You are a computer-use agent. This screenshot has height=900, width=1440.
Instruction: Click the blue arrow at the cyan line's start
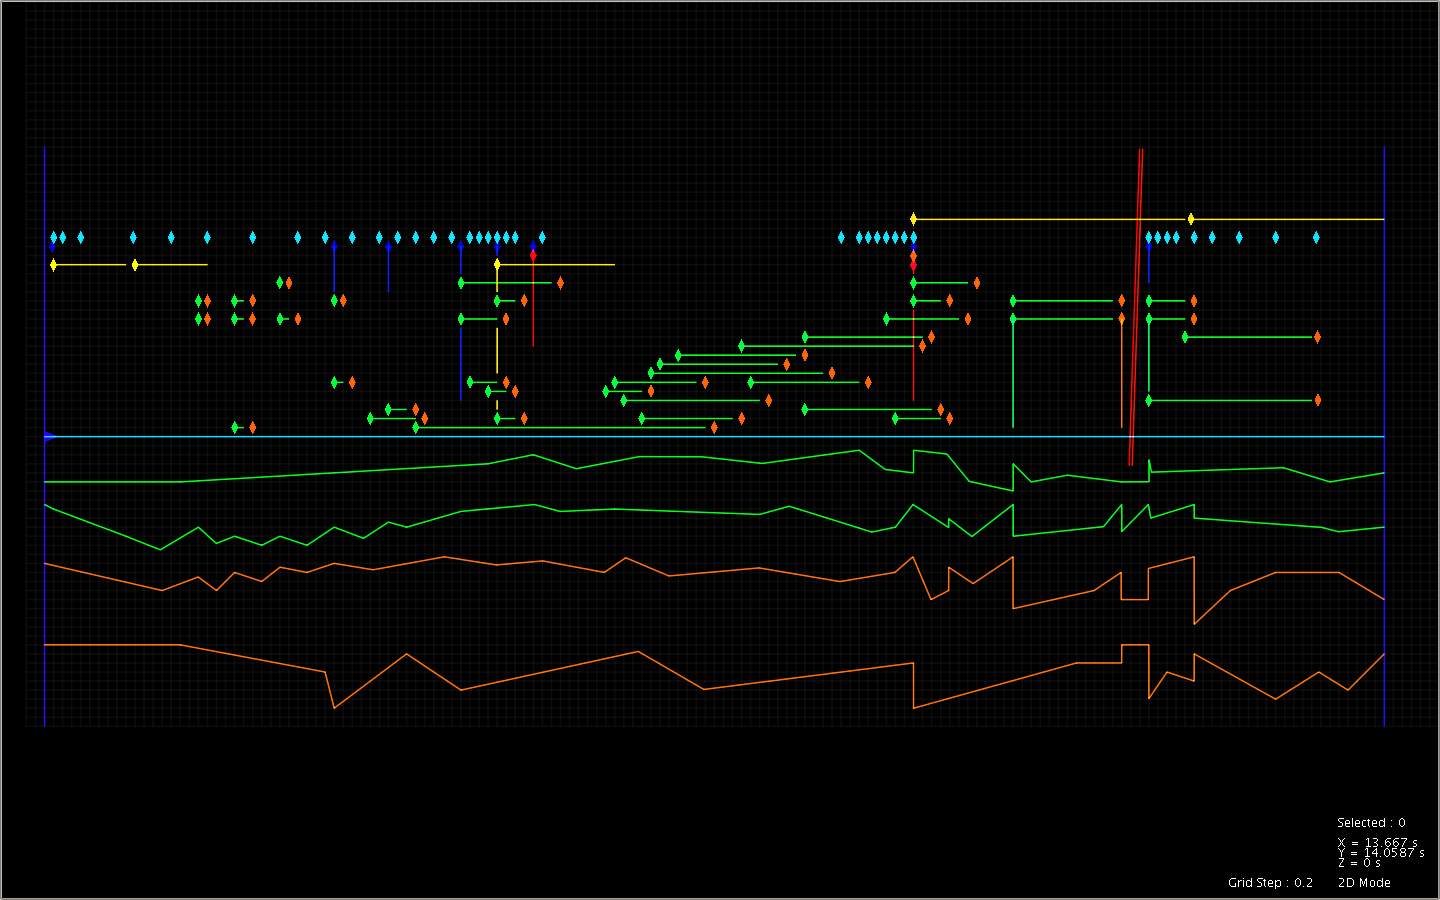point(49,437)
